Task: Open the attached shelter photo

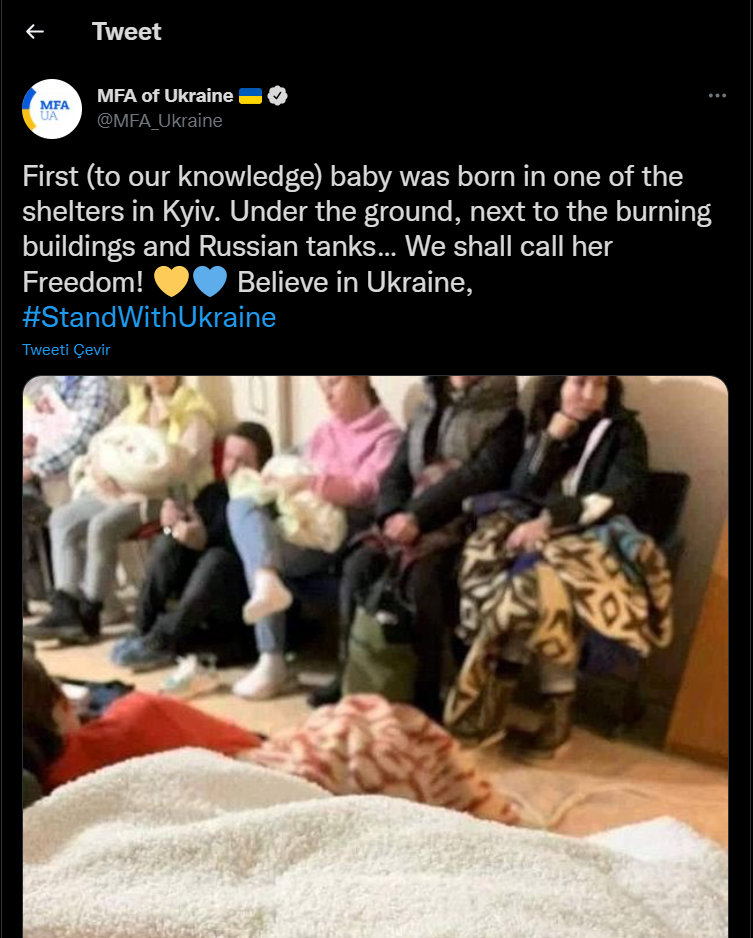Action: pyautogui.click(x=376, y=657)
